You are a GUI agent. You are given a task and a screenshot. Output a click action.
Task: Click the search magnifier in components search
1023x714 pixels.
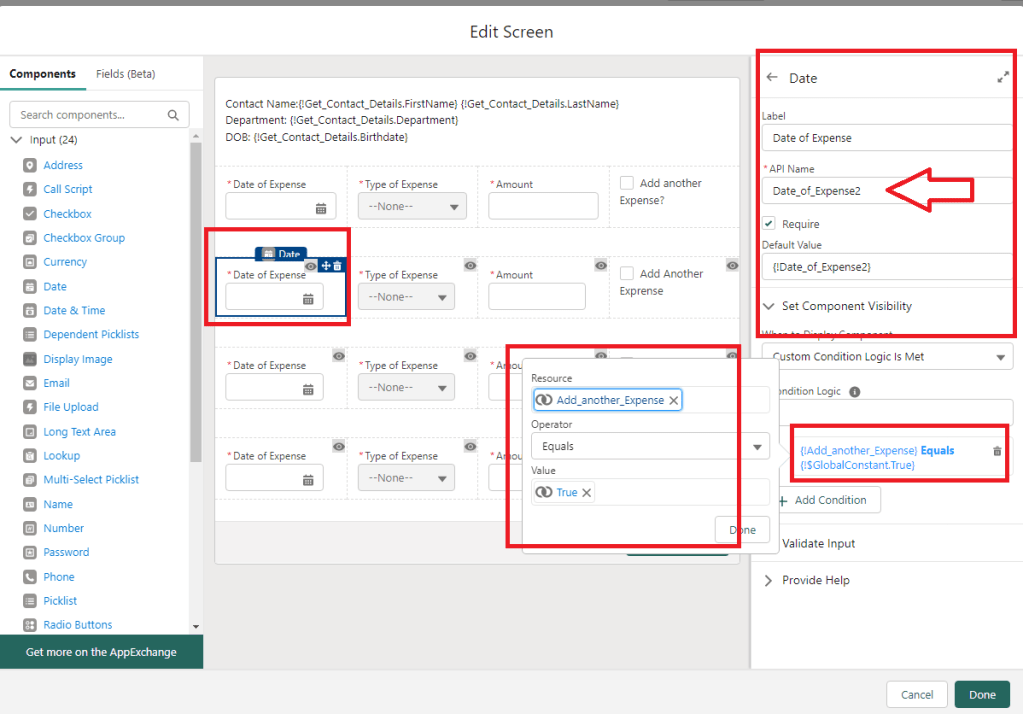point(174,115)
